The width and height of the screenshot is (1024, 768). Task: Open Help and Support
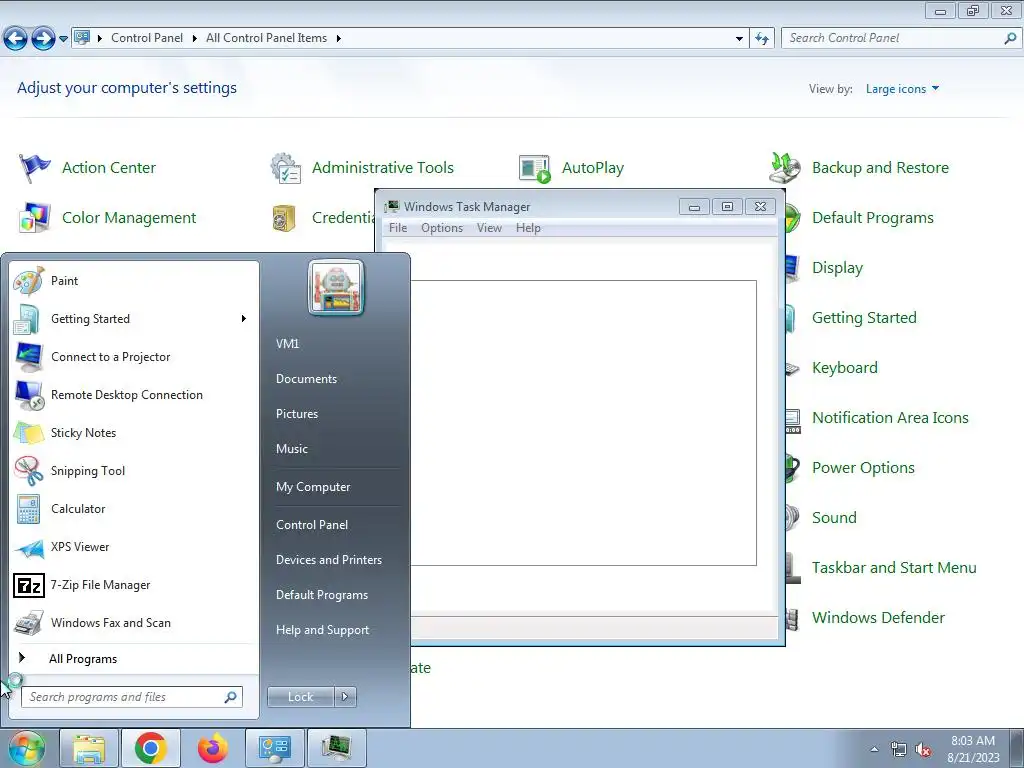(x=322, y=630)
